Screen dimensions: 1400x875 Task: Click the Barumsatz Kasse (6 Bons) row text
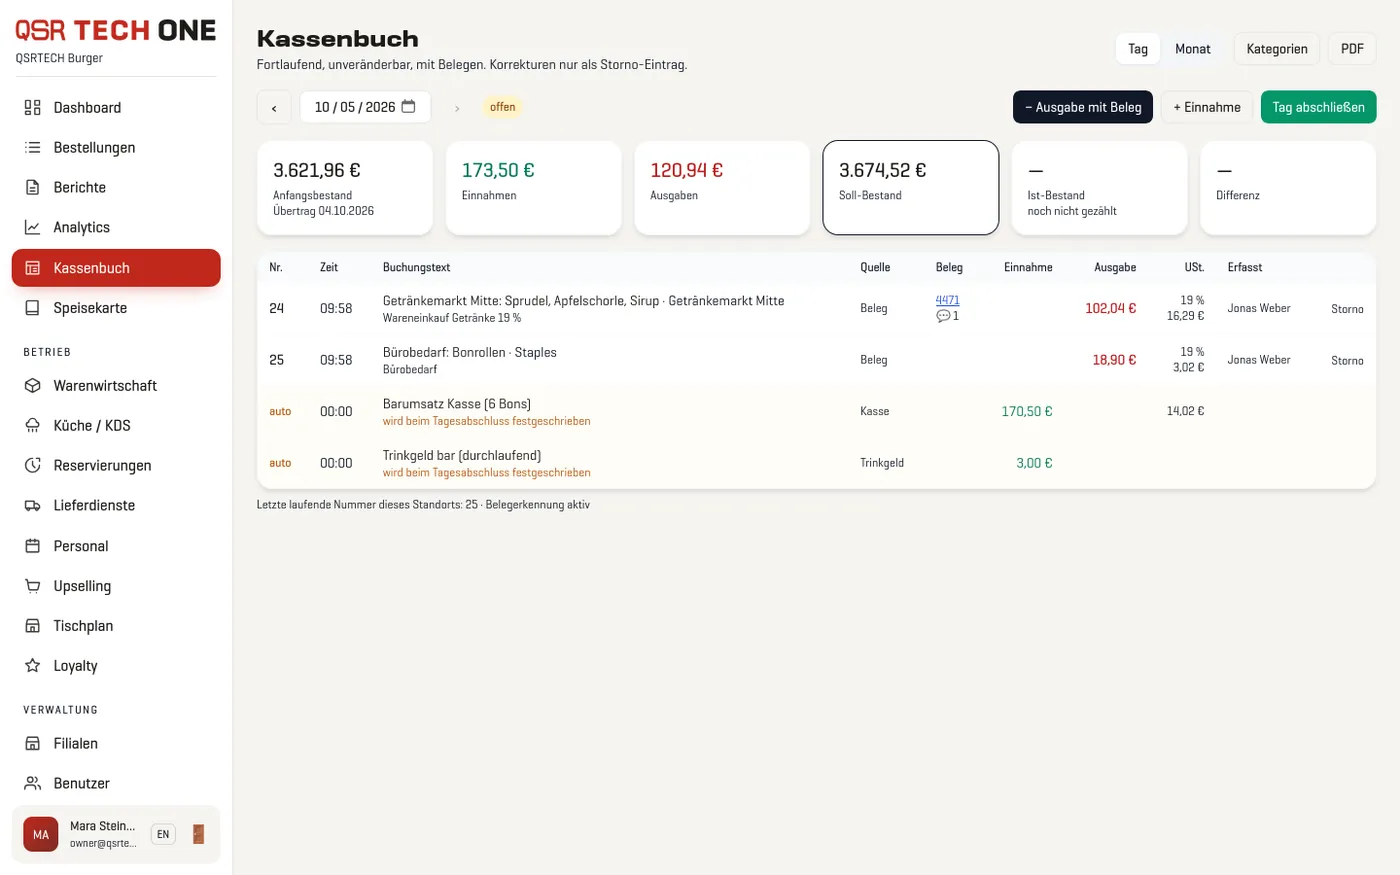[x=457, y=404]
